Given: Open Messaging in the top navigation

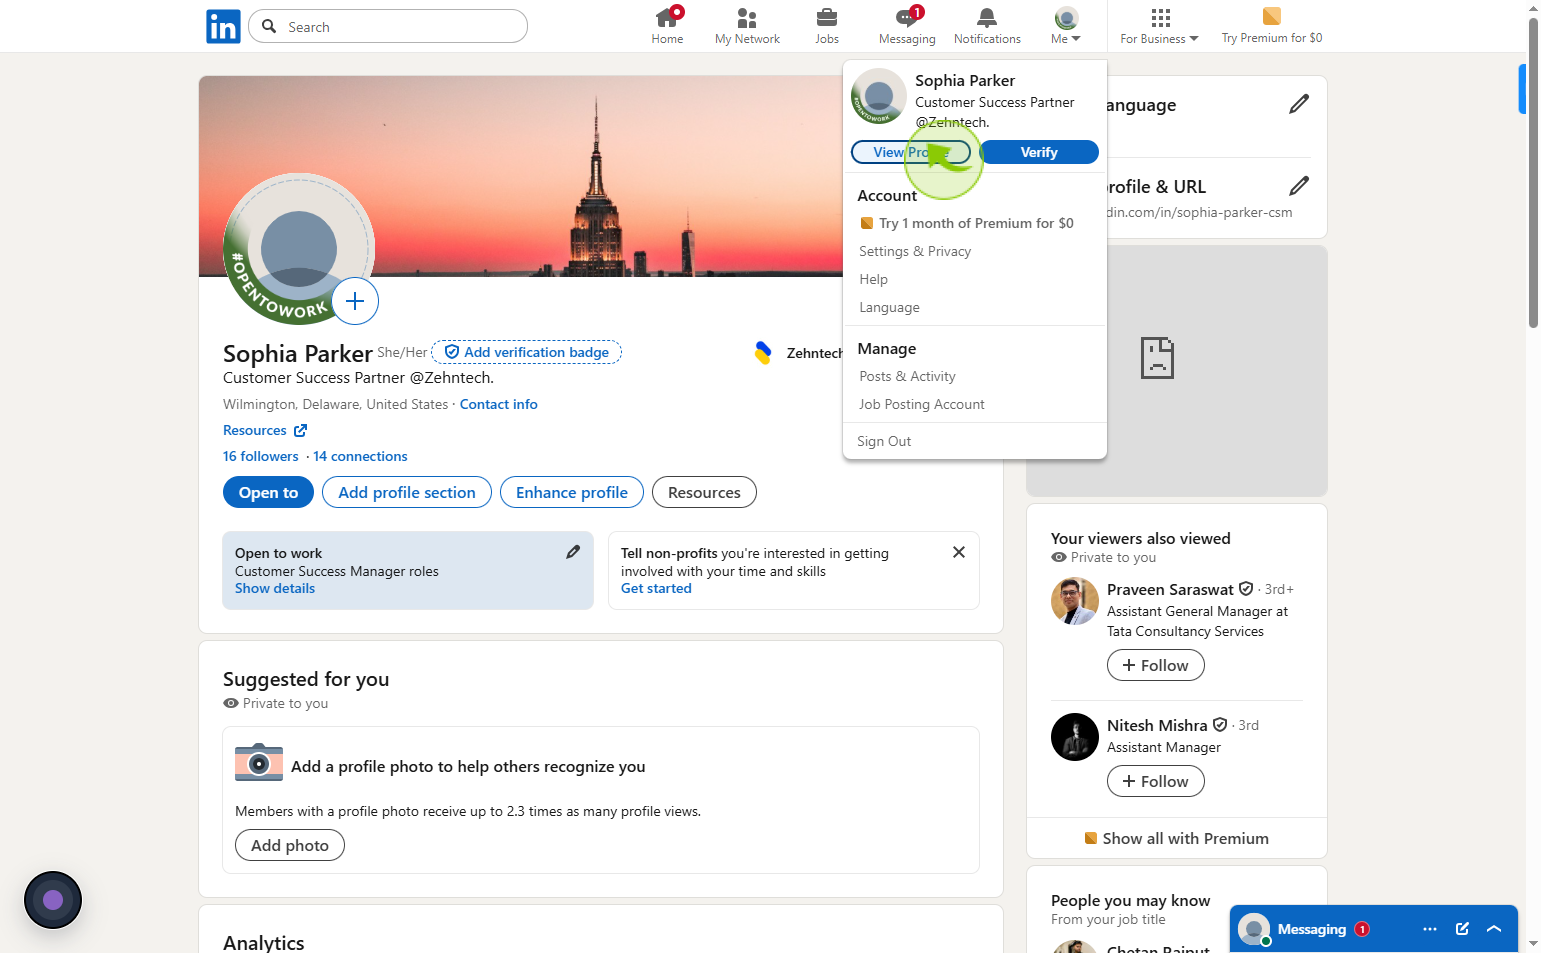Looking at the screenshot, I should (x=907, y=26).
